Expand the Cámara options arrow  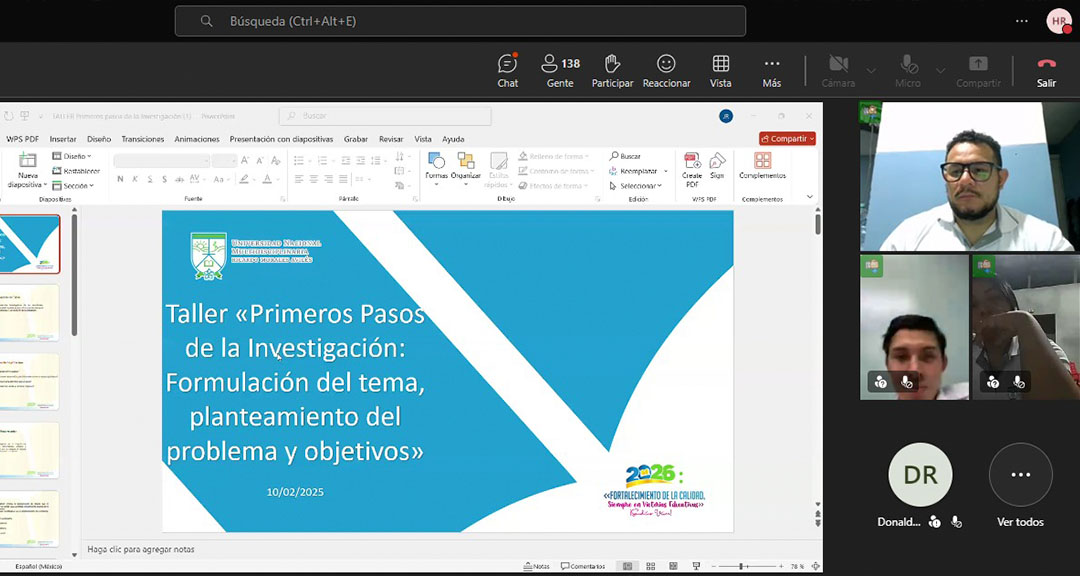(x=871, y=70)
